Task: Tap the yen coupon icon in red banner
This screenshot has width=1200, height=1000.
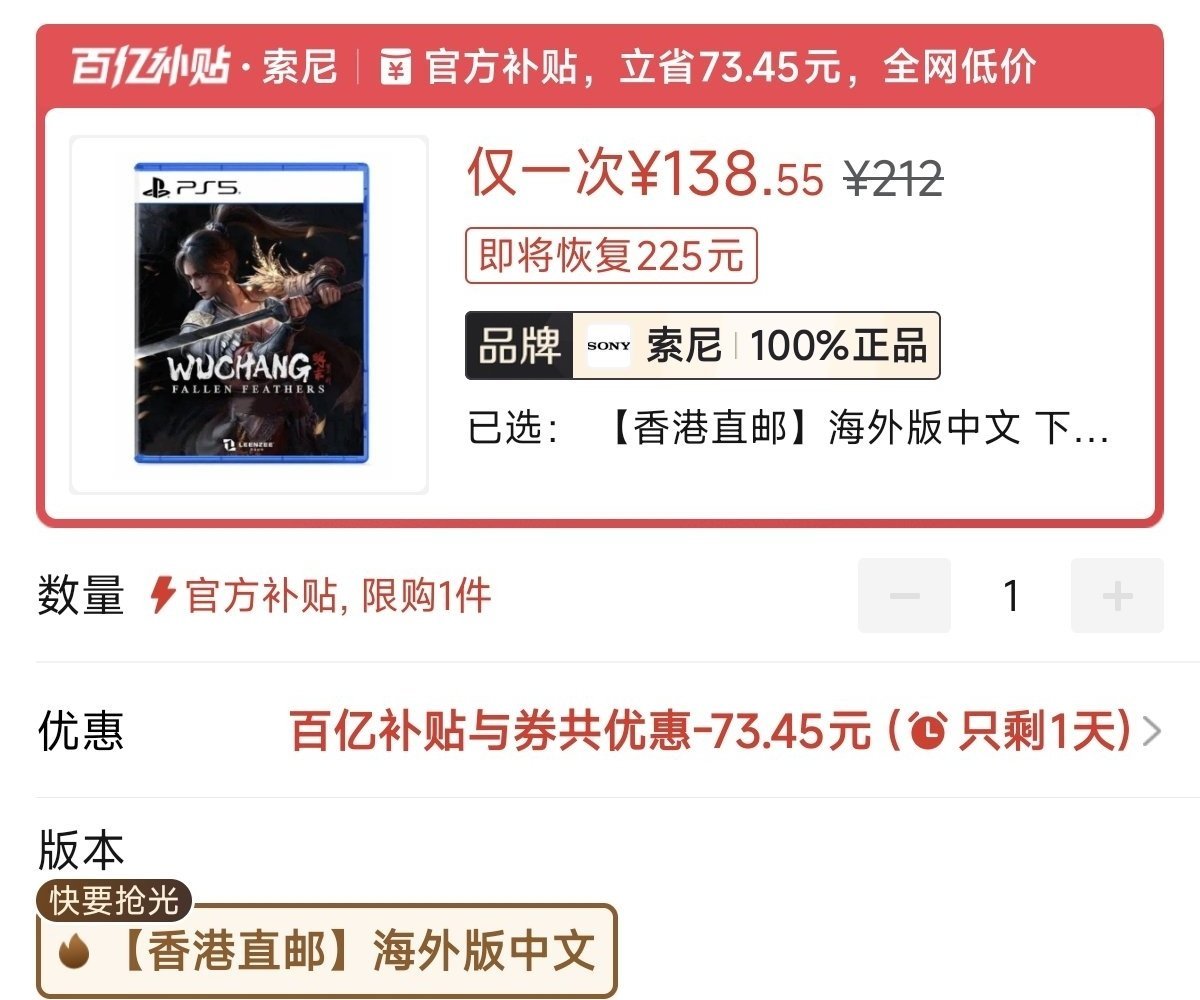Action: (x=396, y=68)
